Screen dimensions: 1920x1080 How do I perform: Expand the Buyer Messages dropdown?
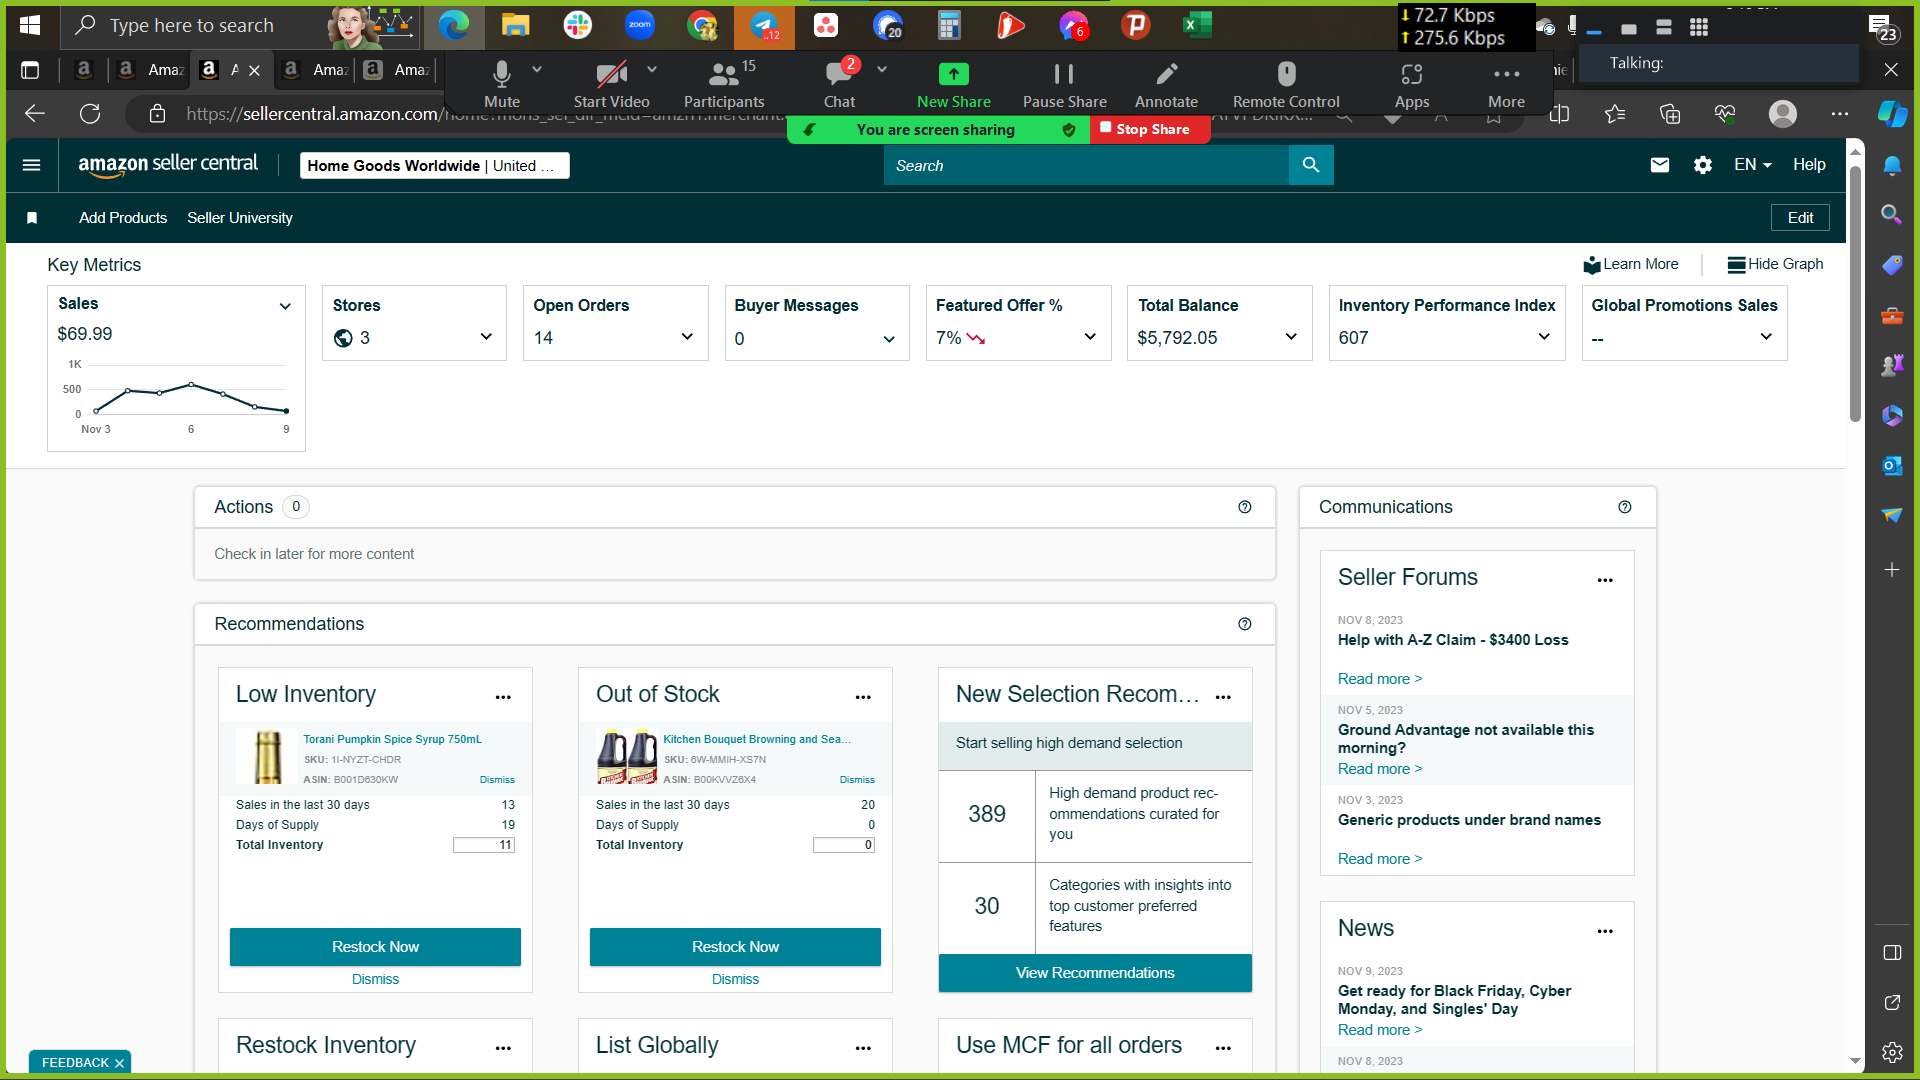(x=889, y=339)
